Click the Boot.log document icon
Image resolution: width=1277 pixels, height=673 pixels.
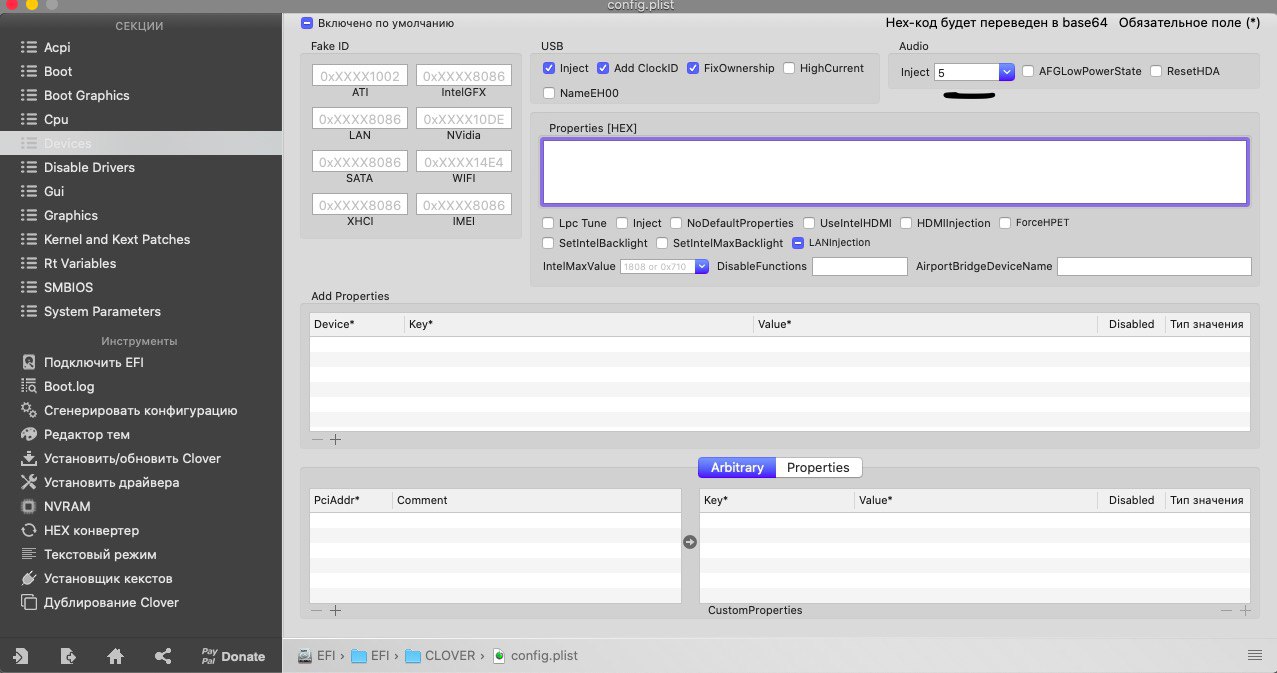28,386
